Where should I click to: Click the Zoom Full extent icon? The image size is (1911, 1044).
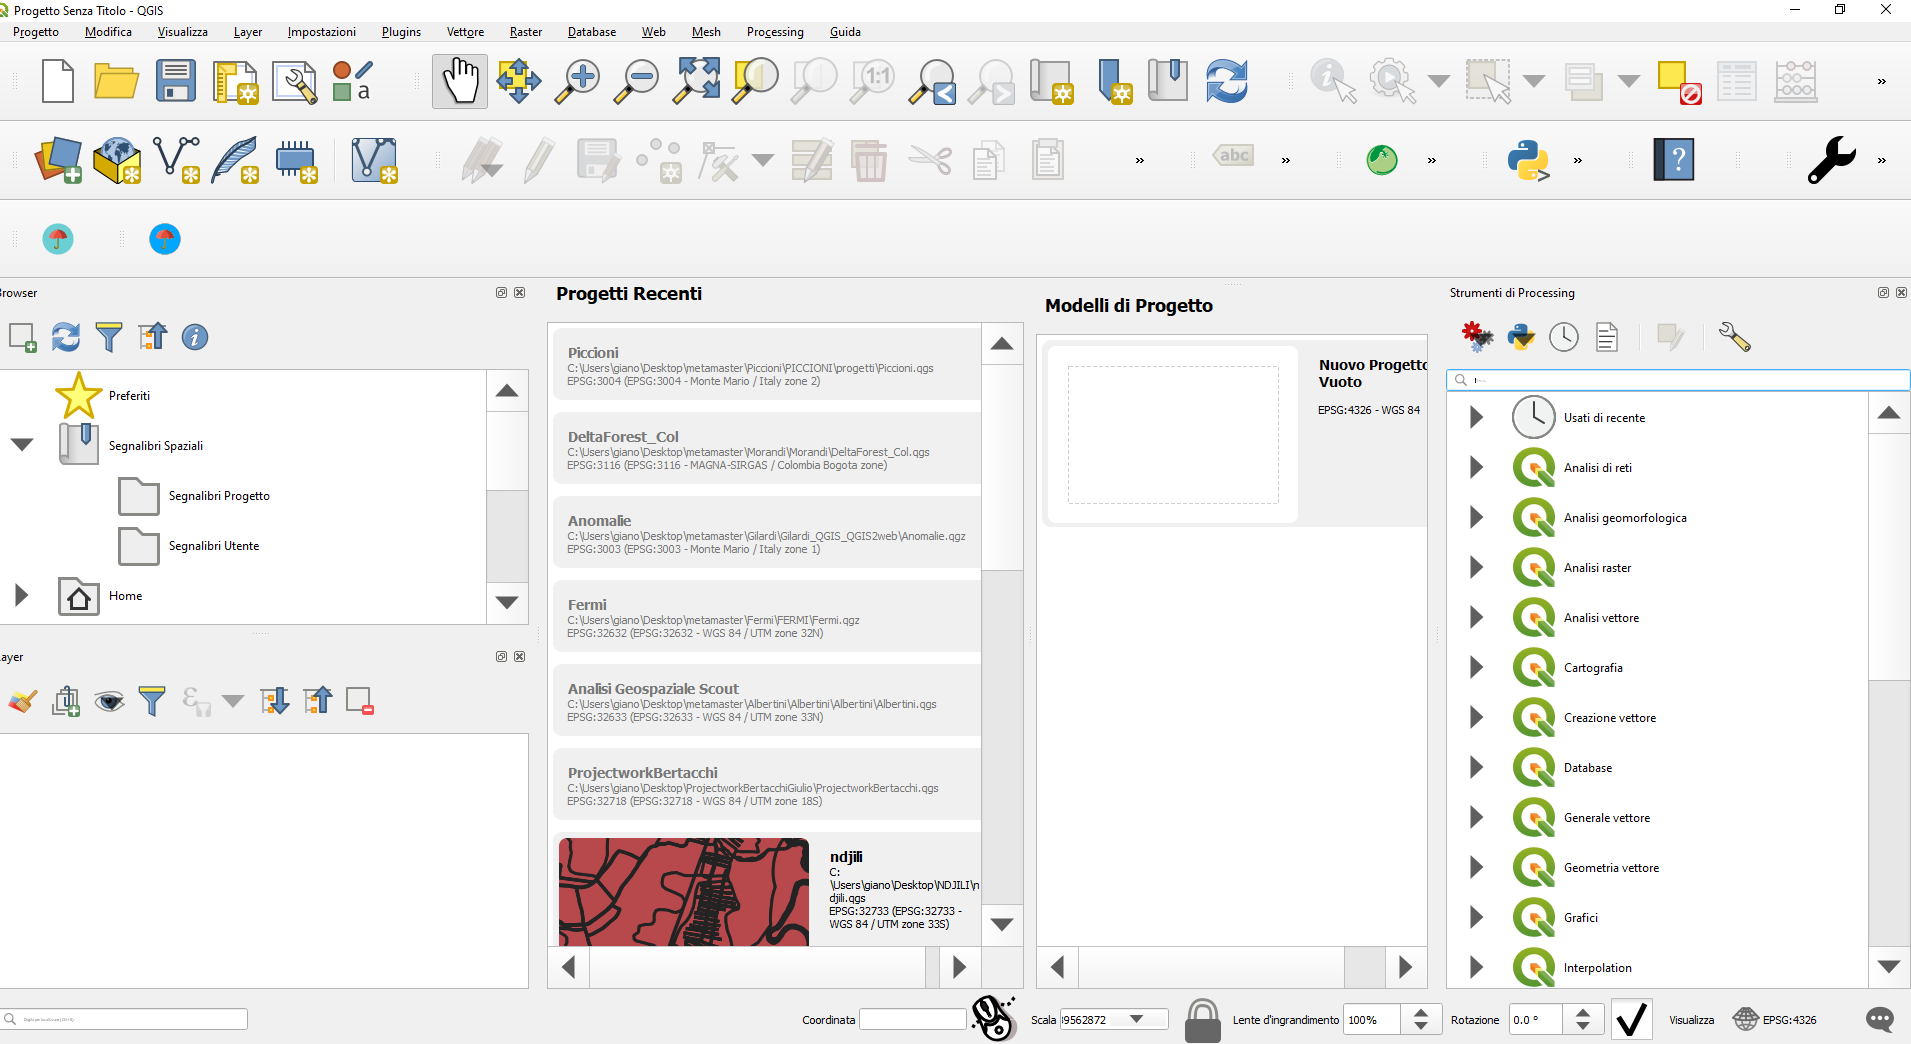pos(696,81)
